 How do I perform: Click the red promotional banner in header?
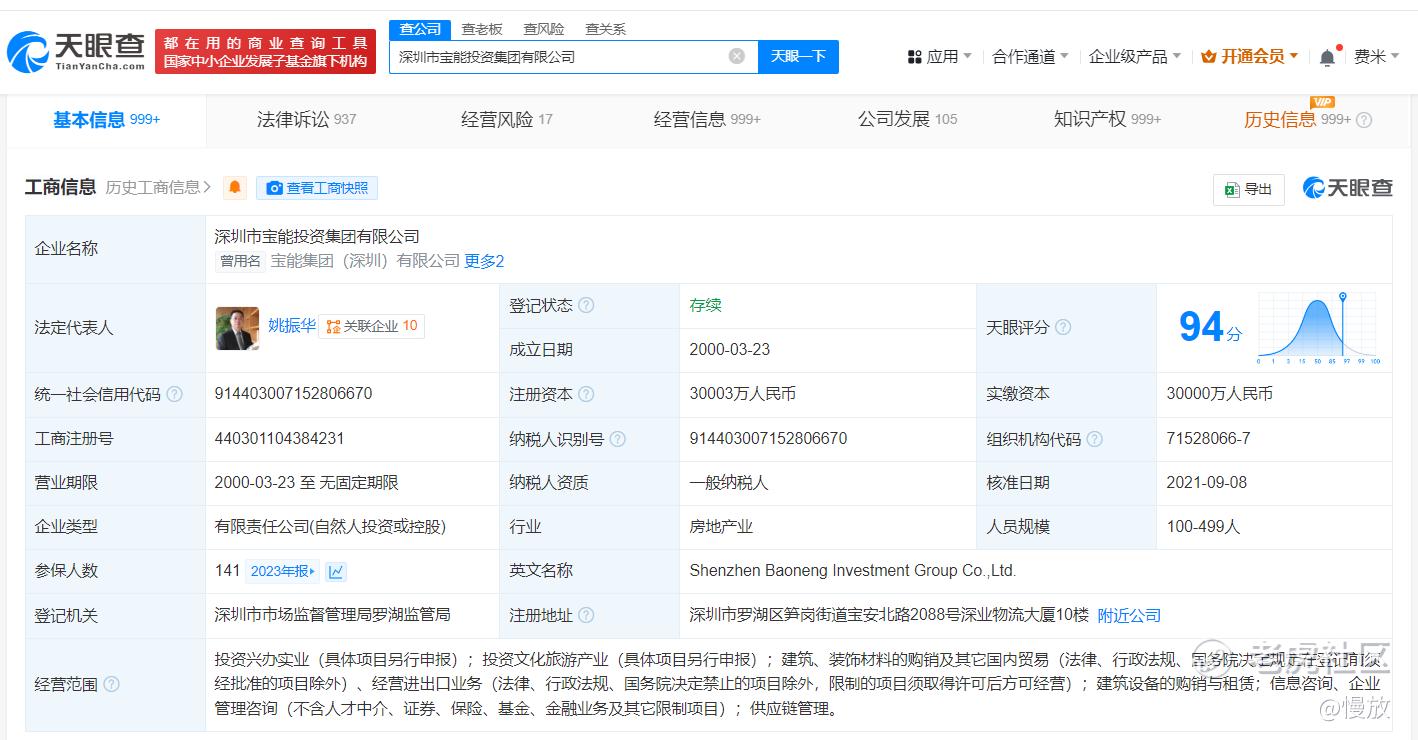click(265, 51)
